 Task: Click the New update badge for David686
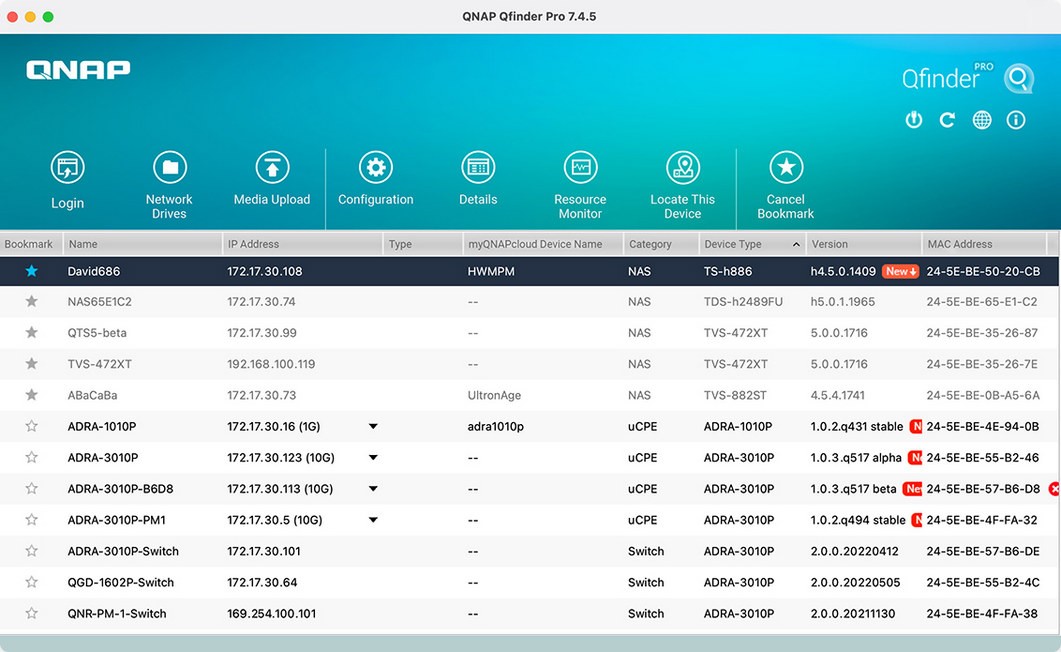[901, 271]
